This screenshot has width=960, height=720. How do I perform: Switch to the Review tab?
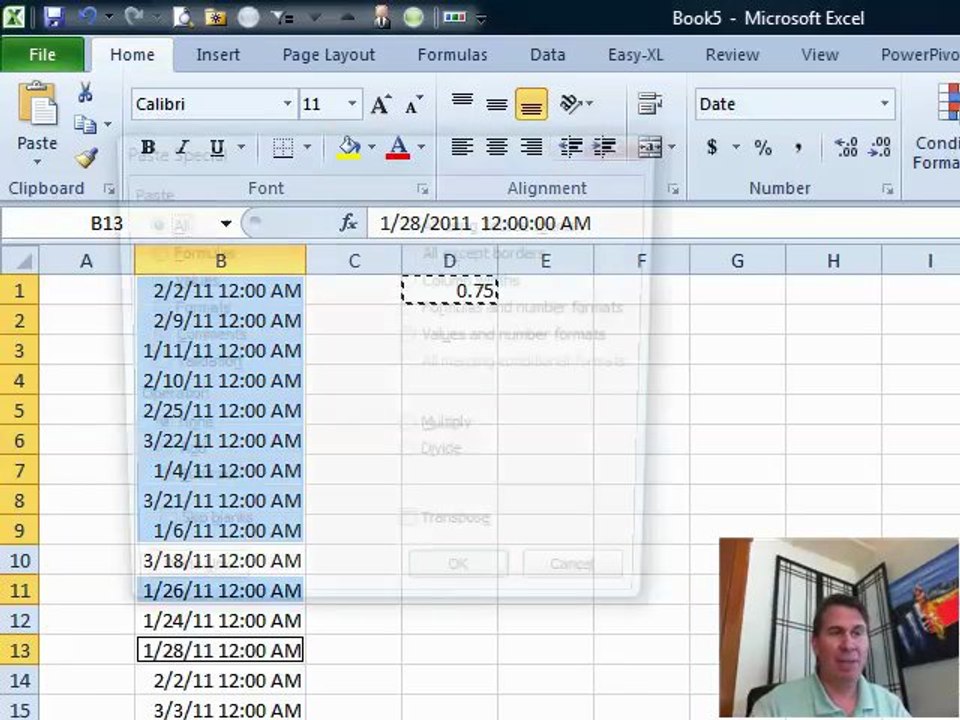[732, 55]
